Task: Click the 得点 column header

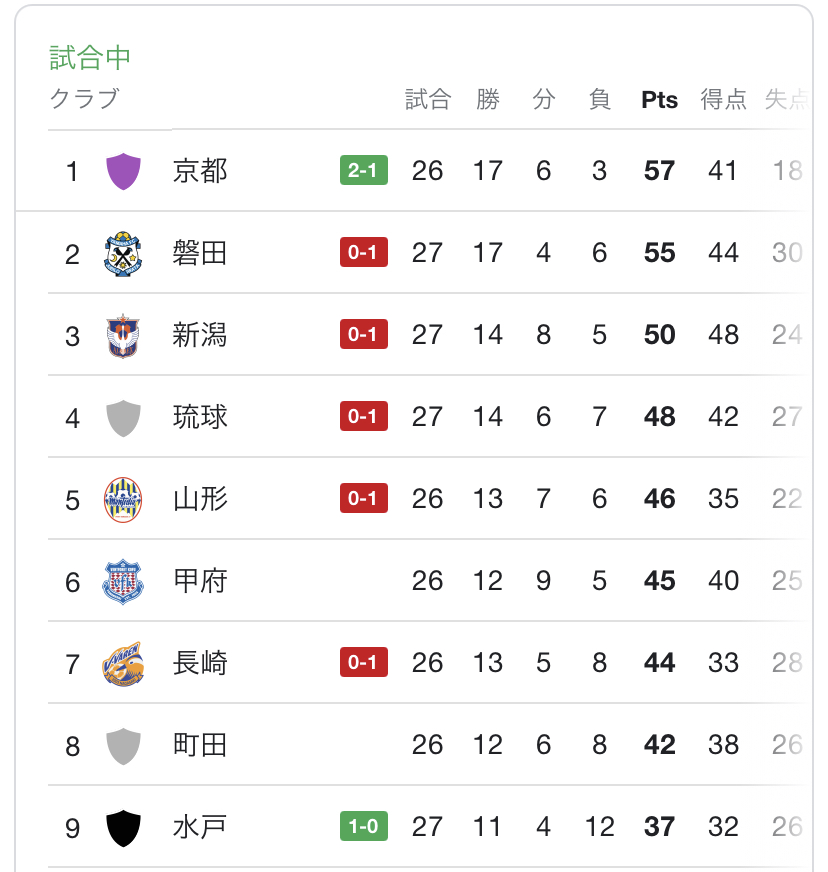Action: click(x=723, y=100)
